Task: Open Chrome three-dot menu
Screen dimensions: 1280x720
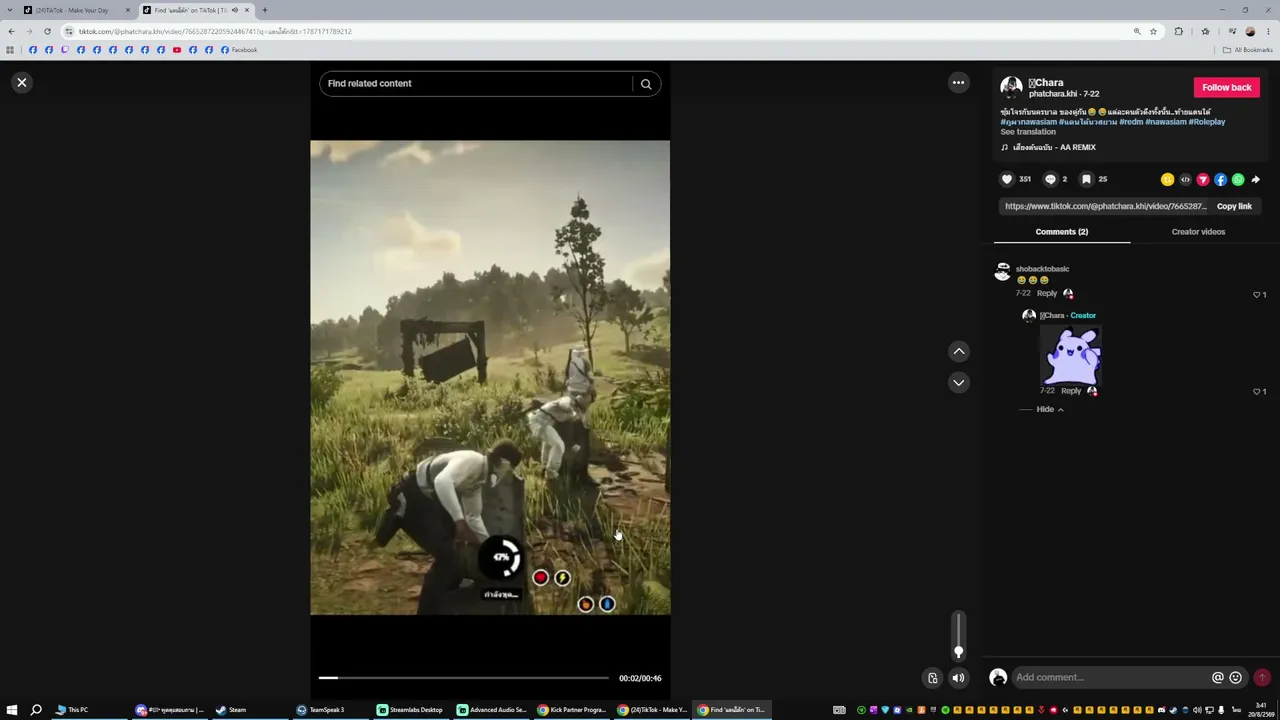Action: 1268,32
